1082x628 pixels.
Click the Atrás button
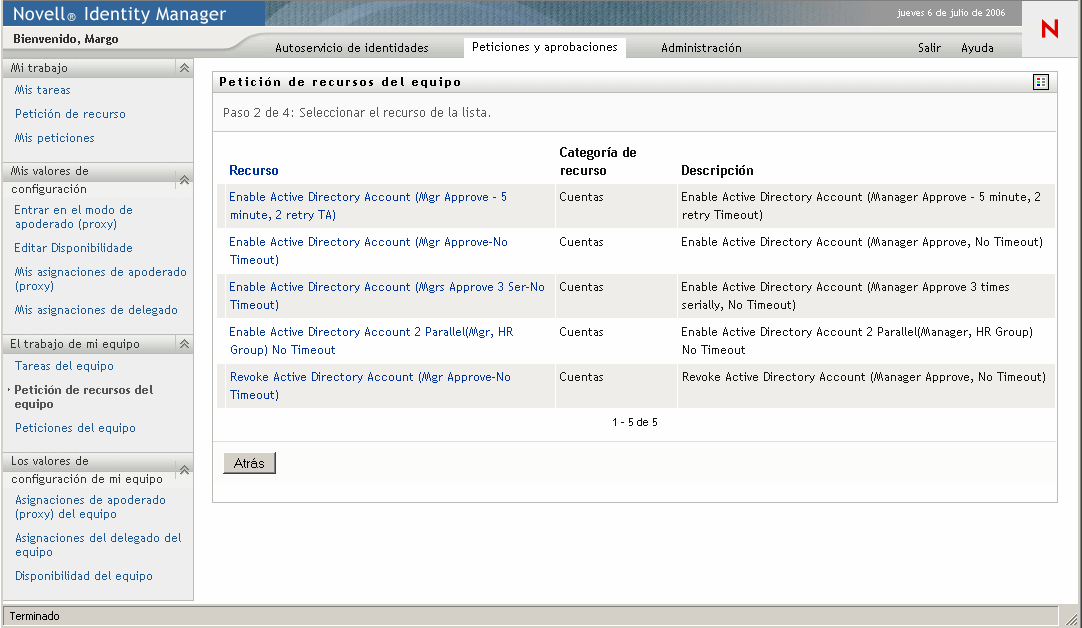click(249, 463)
